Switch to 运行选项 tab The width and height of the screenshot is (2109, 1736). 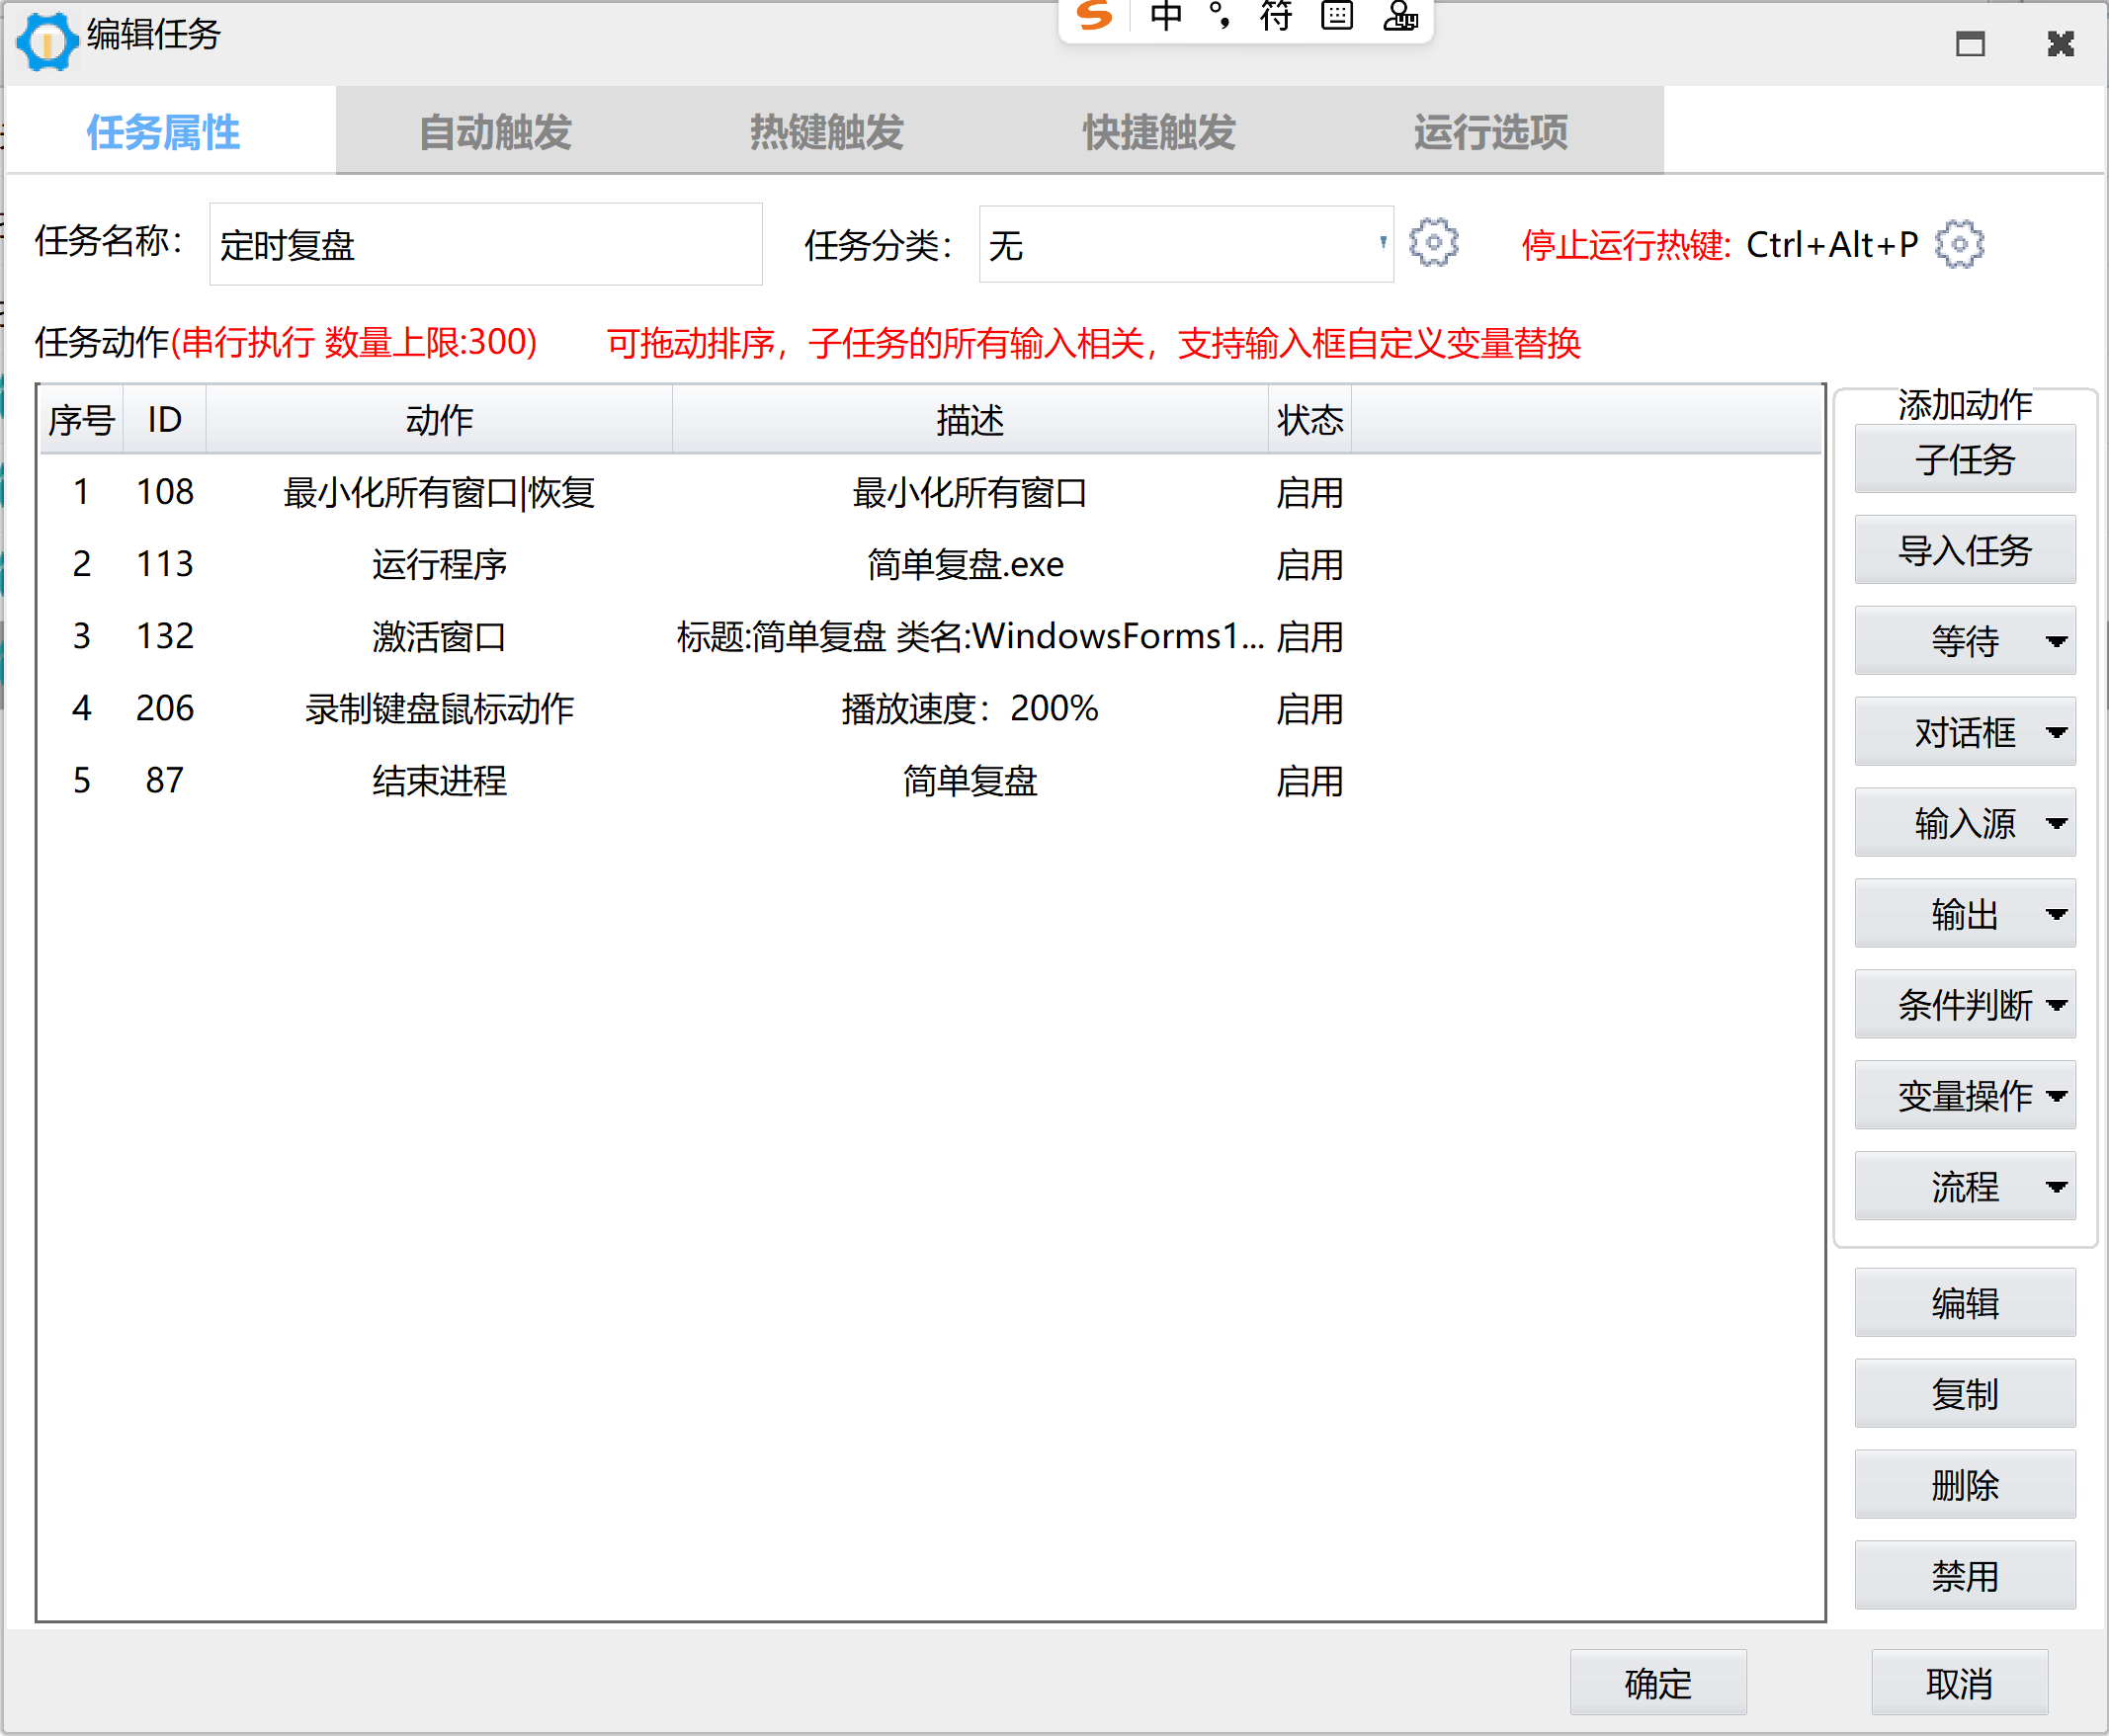point(1490,132)
